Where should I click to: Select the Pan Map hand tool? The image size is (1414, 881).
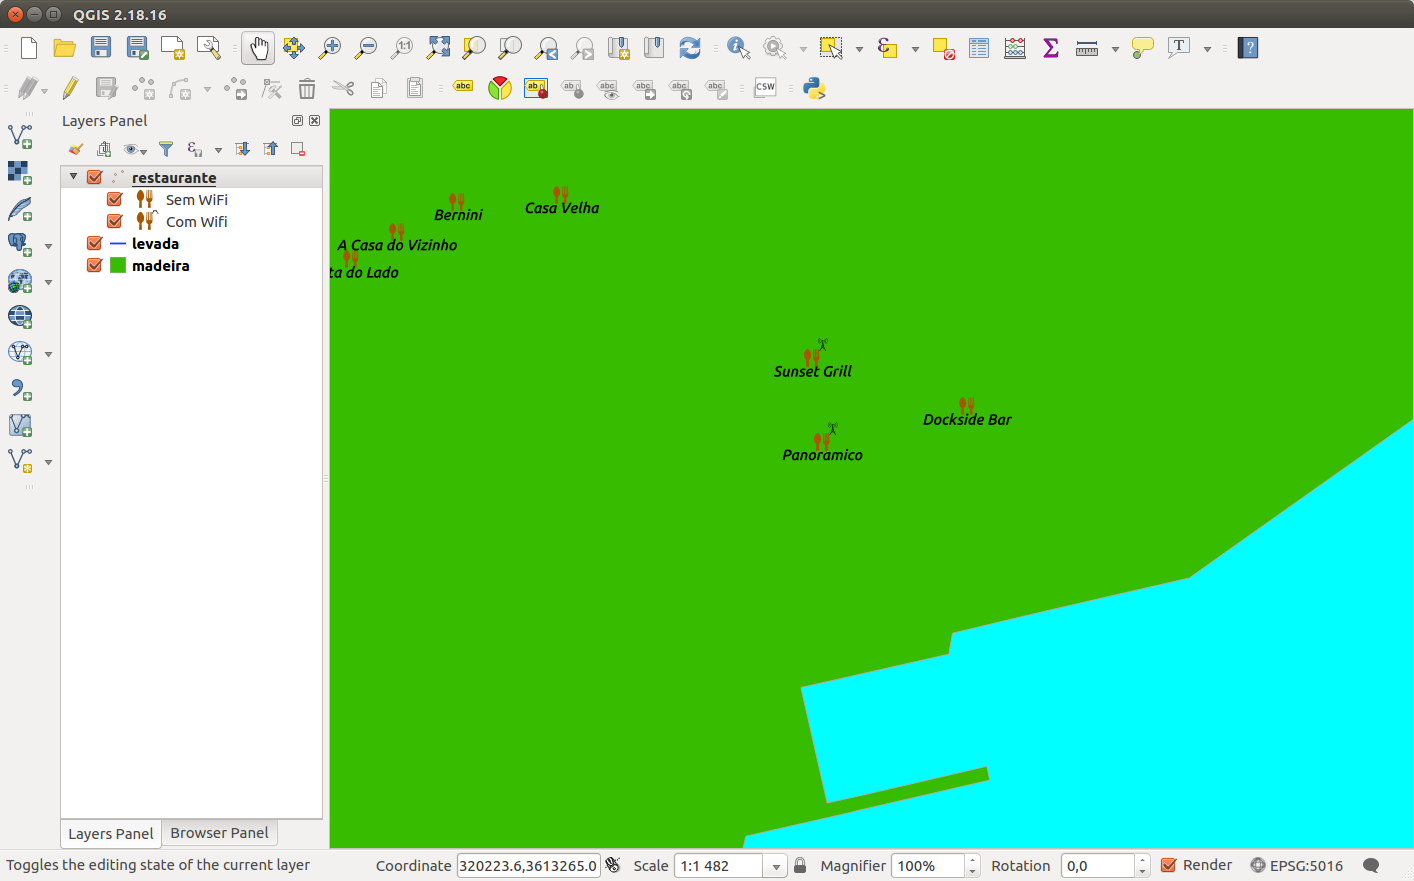258,48
